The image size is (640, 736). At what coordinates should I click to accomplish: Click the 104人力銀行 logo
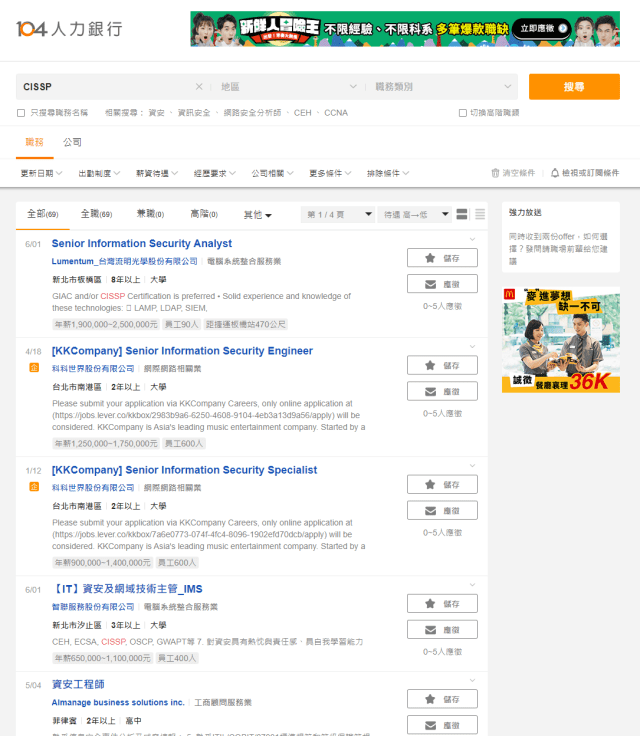(x=69, y=29)
